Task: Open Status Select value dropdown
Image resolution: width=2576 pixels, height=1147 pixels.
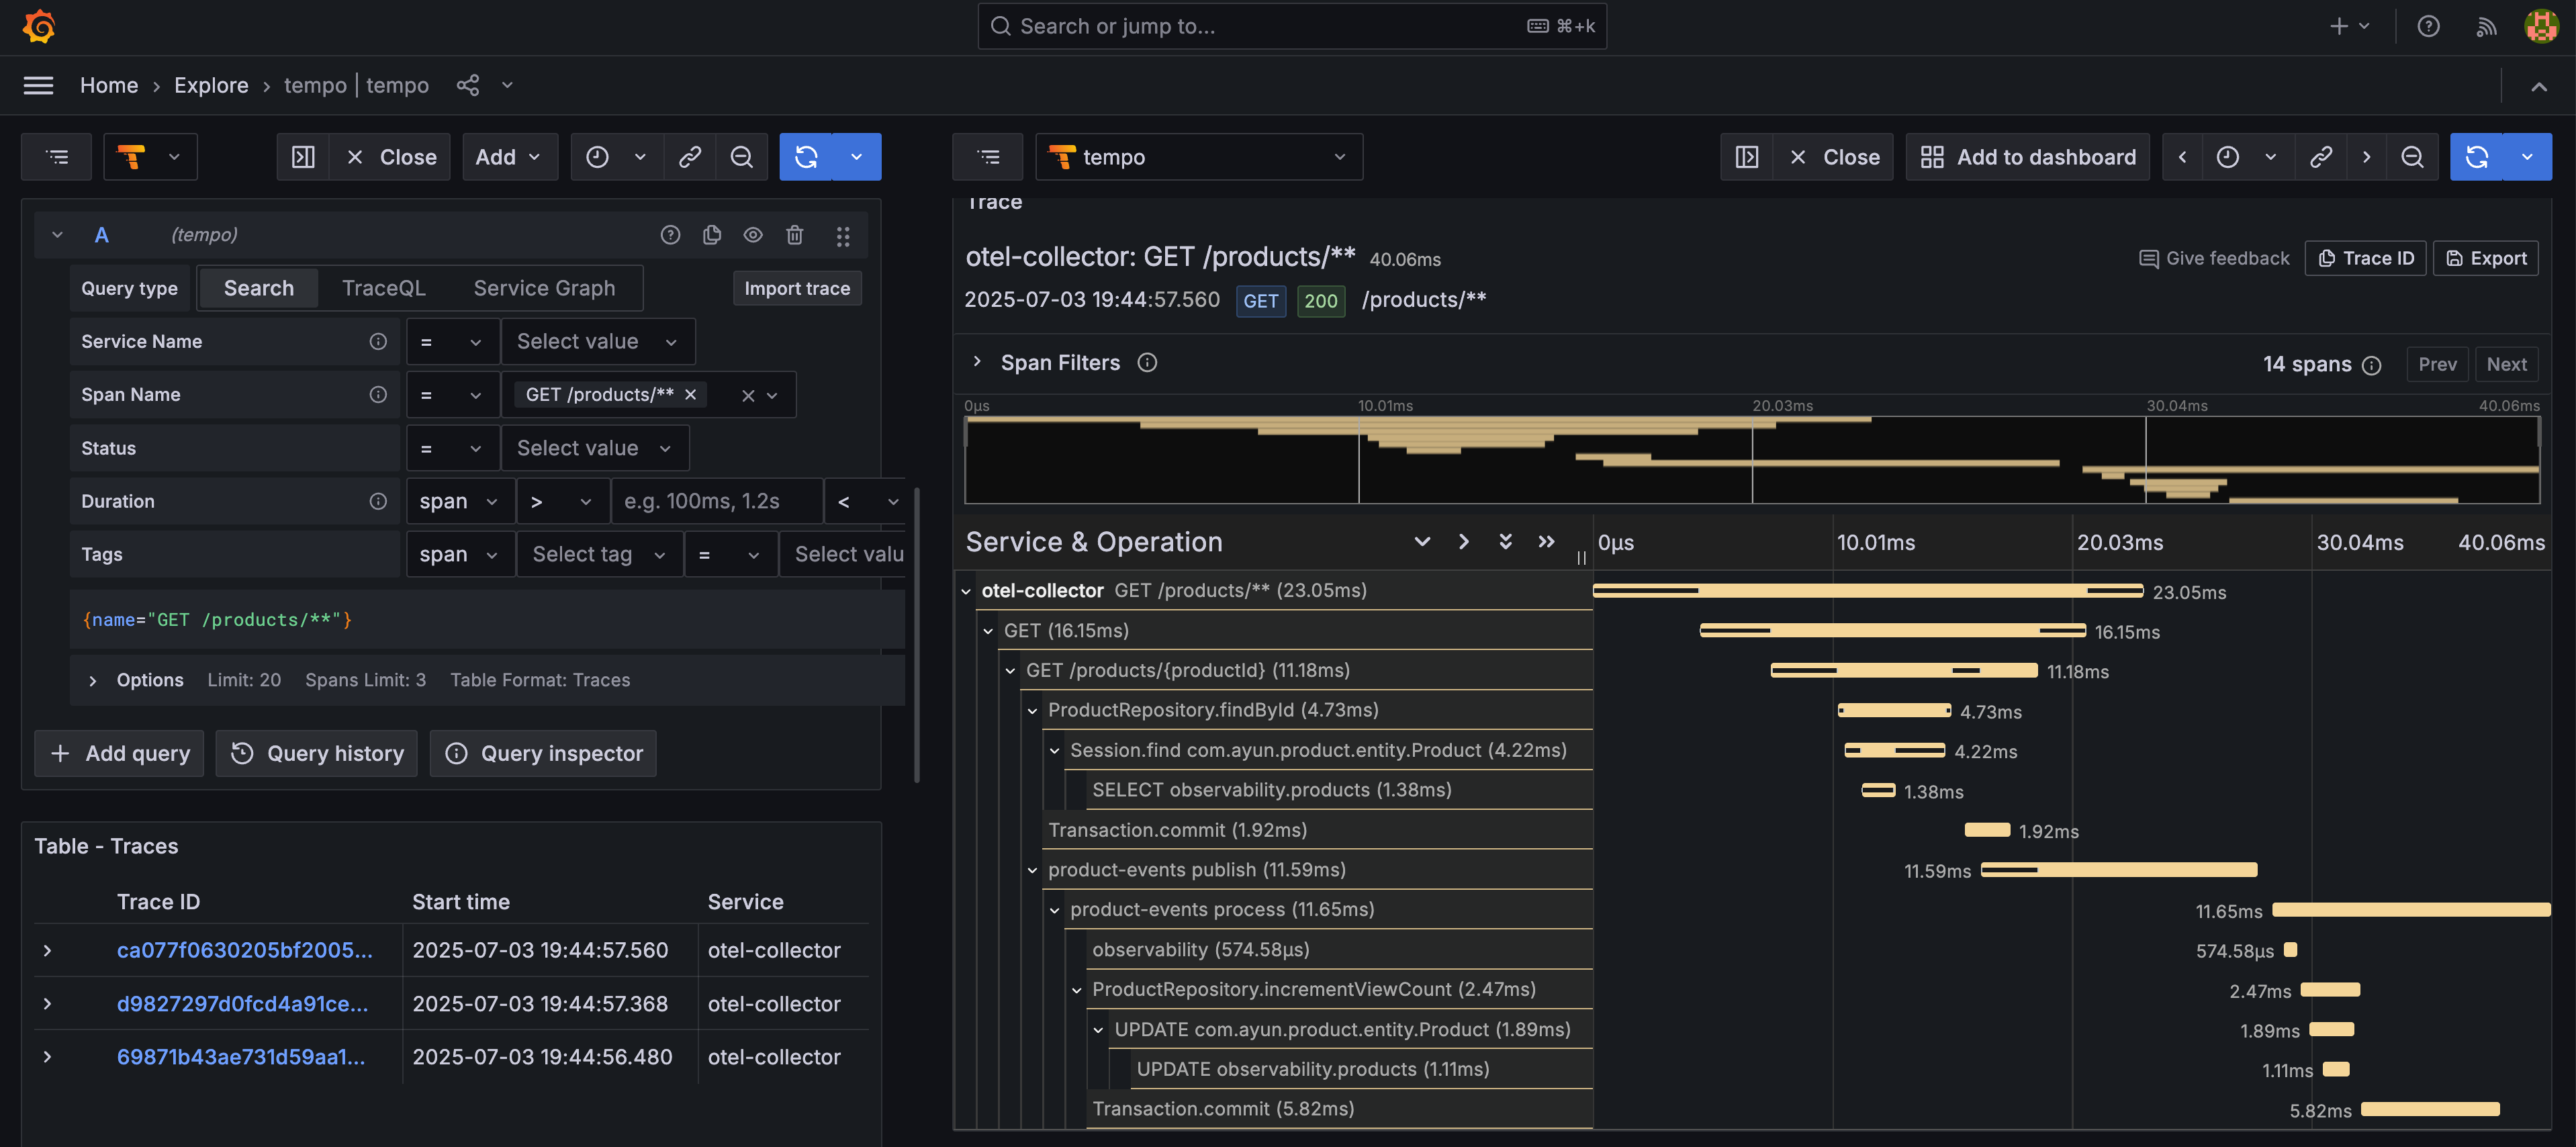Action: click(x=594, y=448)
